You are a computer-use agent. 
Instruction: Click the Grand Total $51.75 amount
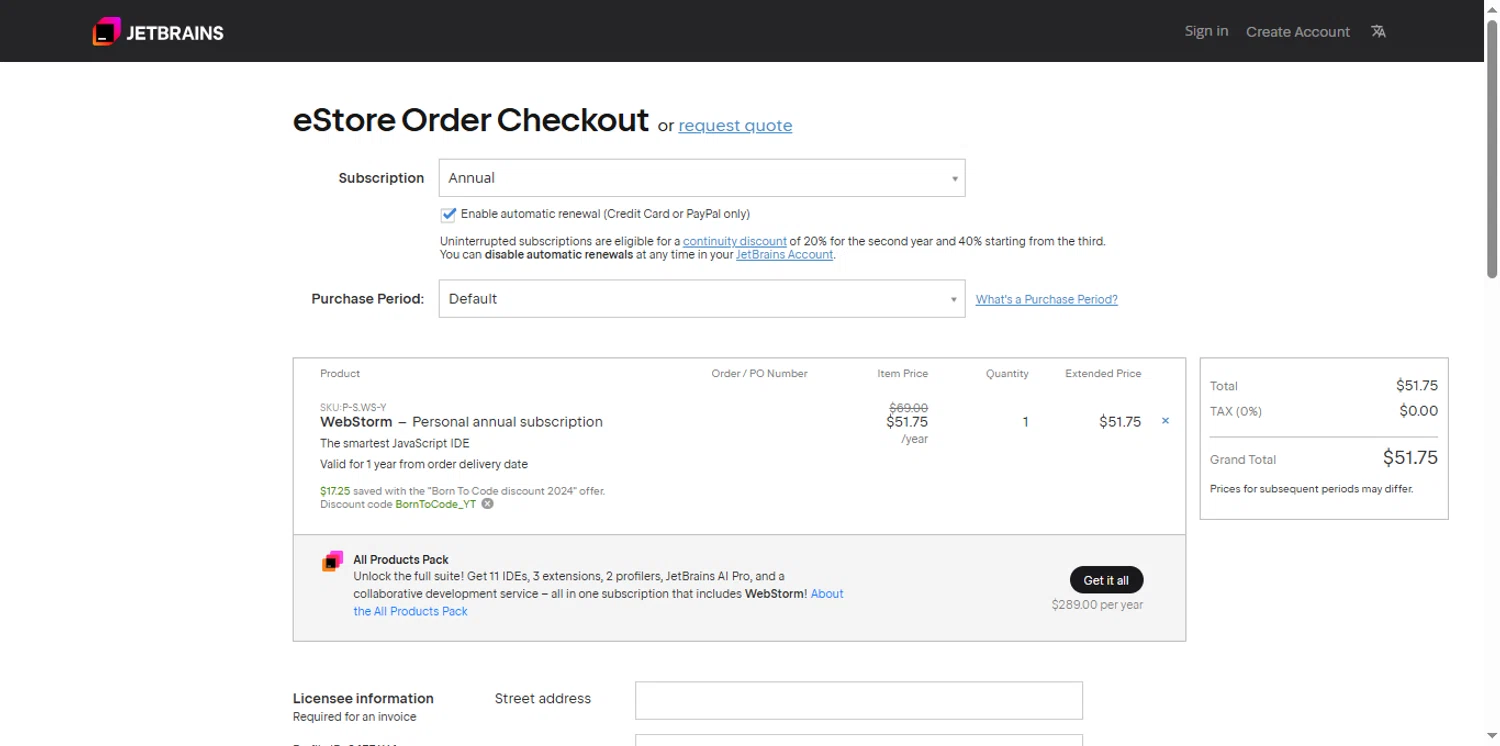click(1410, 458)
